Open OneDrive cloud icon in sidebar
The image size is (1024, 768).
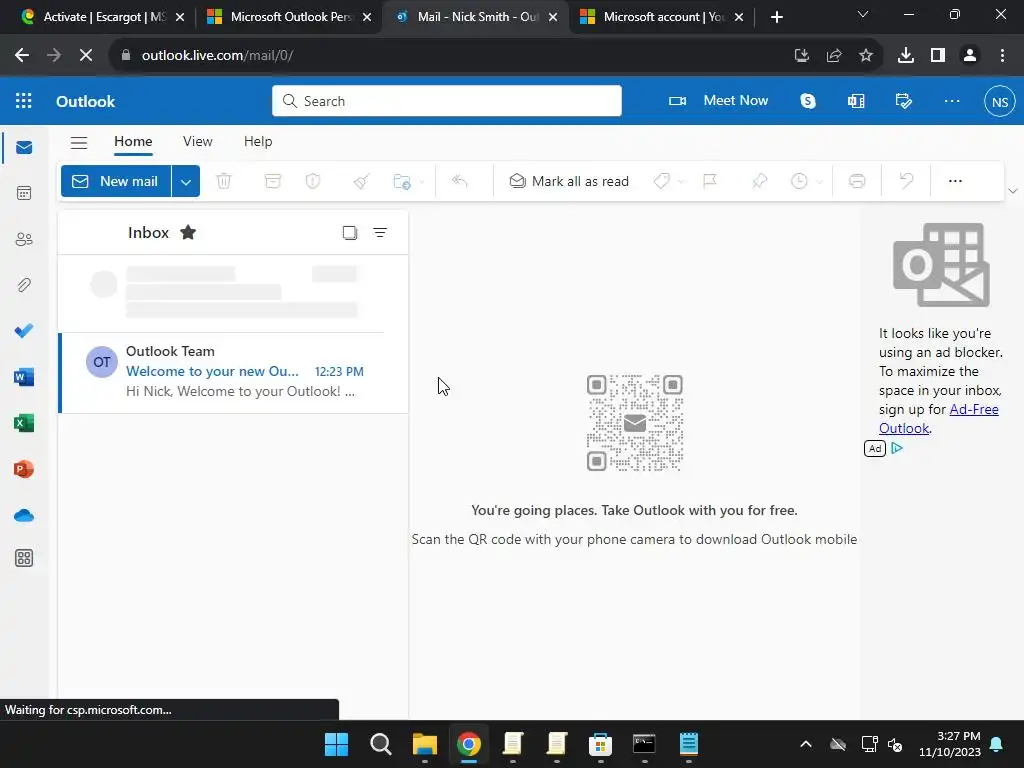24,515
